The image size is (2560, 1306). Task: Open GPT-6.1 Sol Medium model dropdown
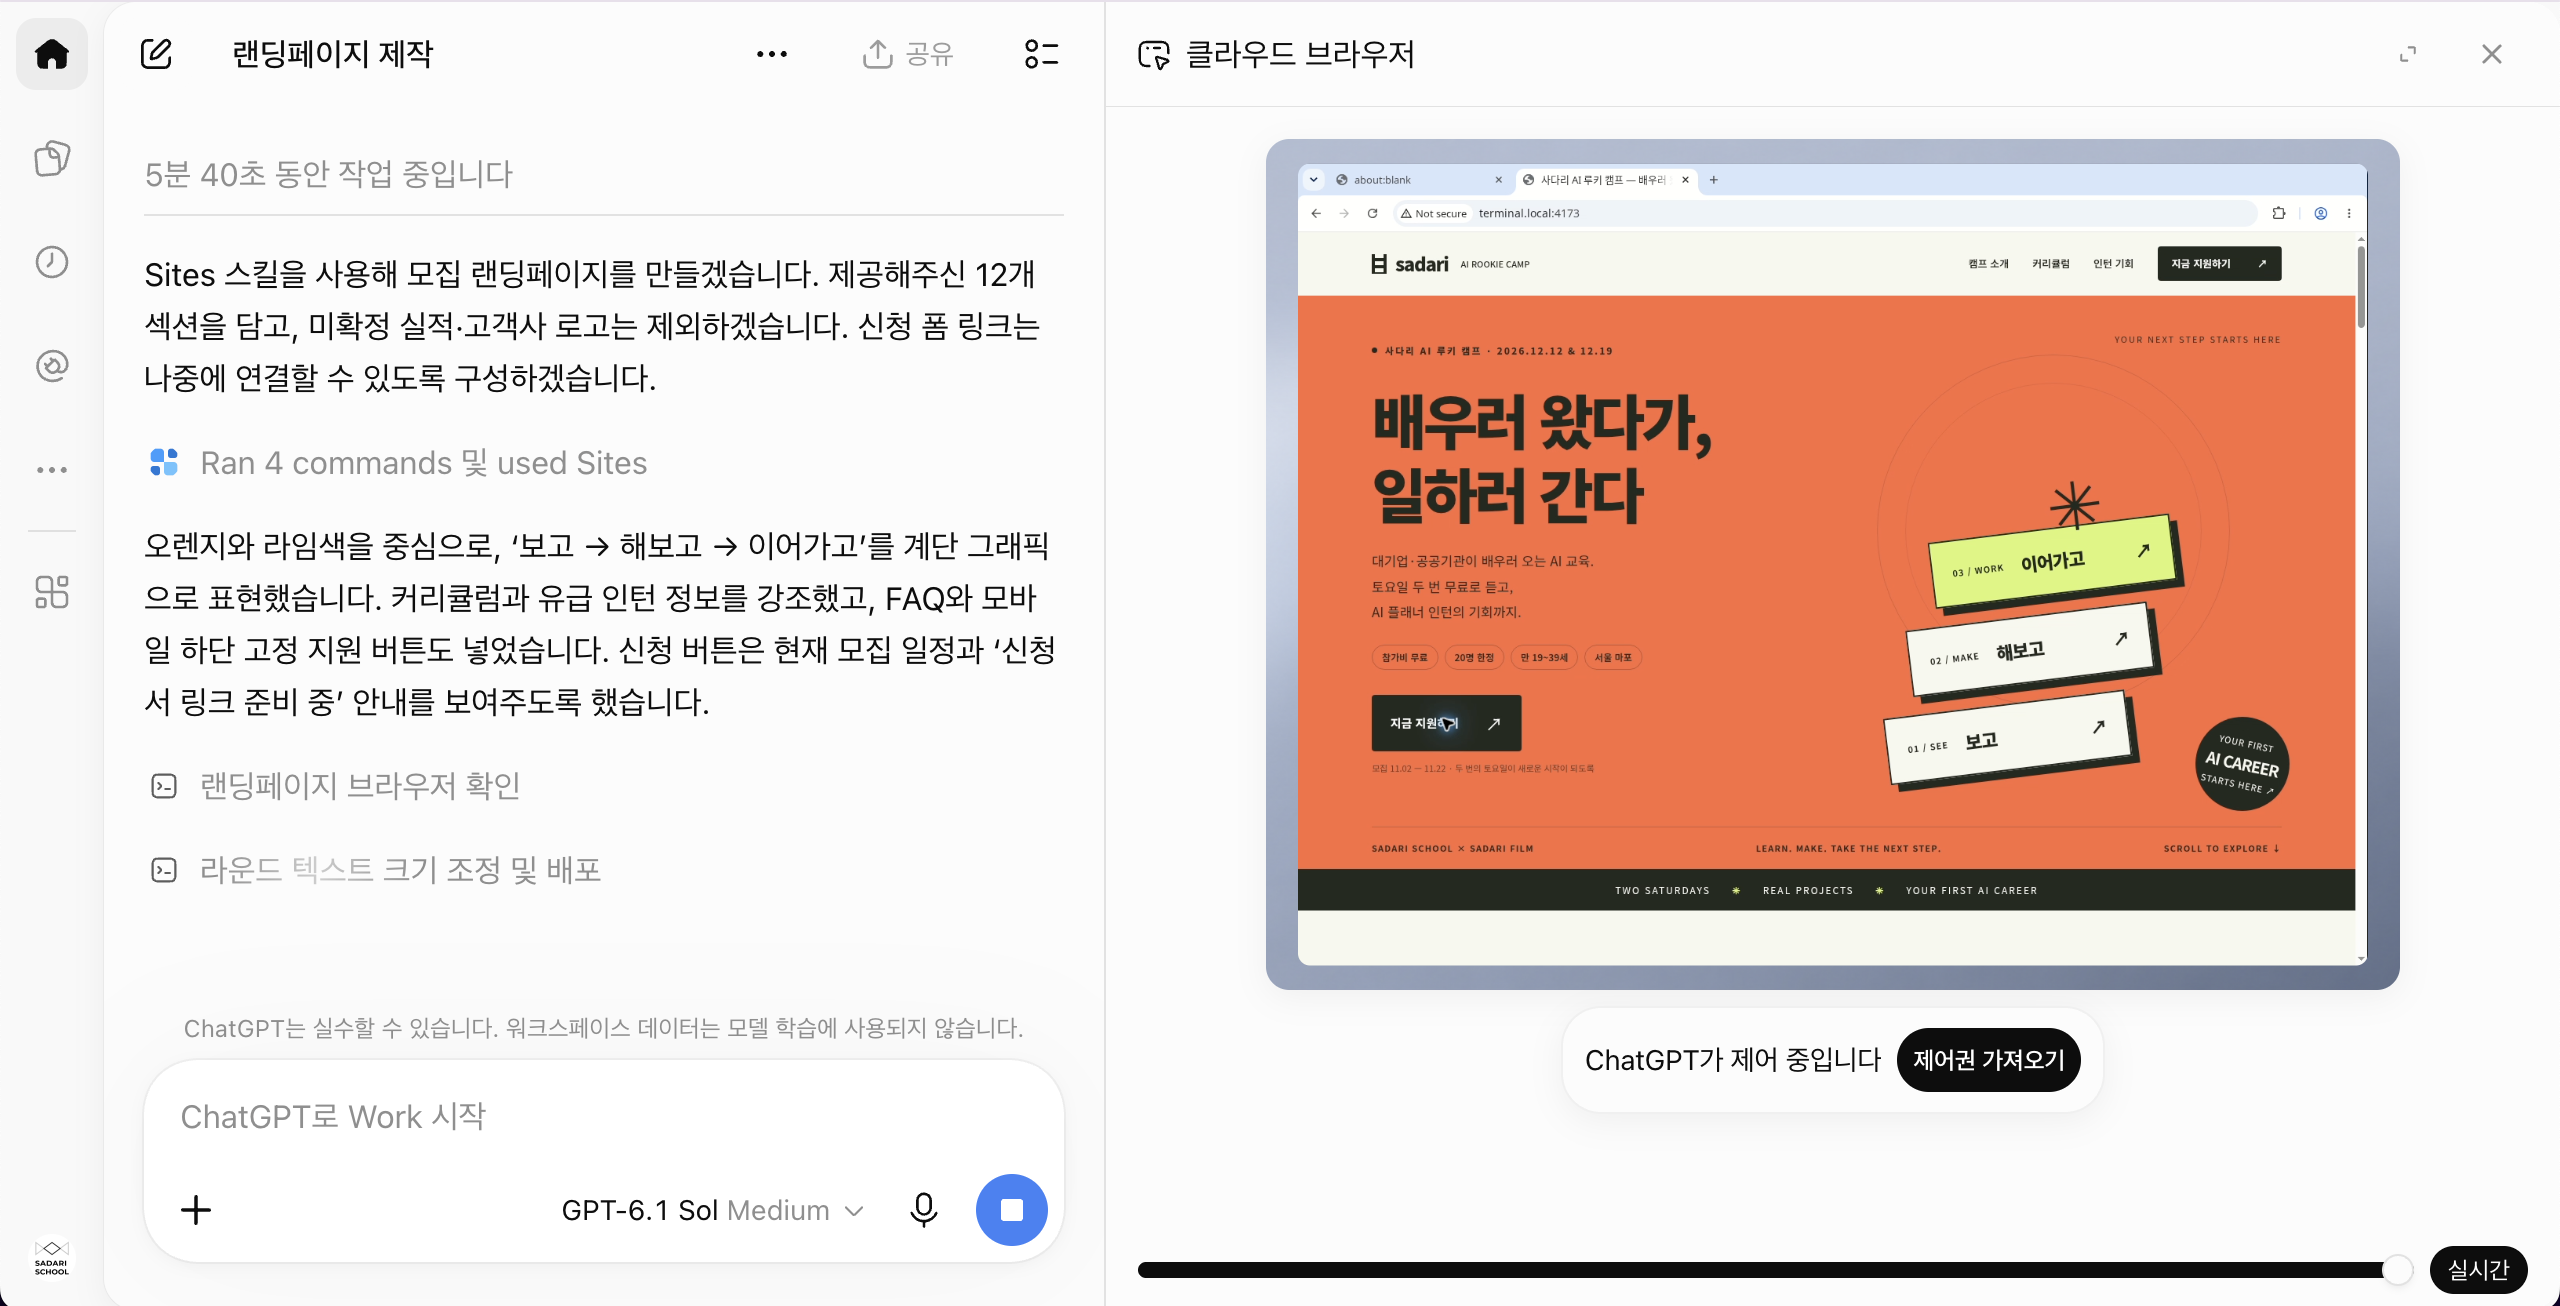(x=712, y=1210)
